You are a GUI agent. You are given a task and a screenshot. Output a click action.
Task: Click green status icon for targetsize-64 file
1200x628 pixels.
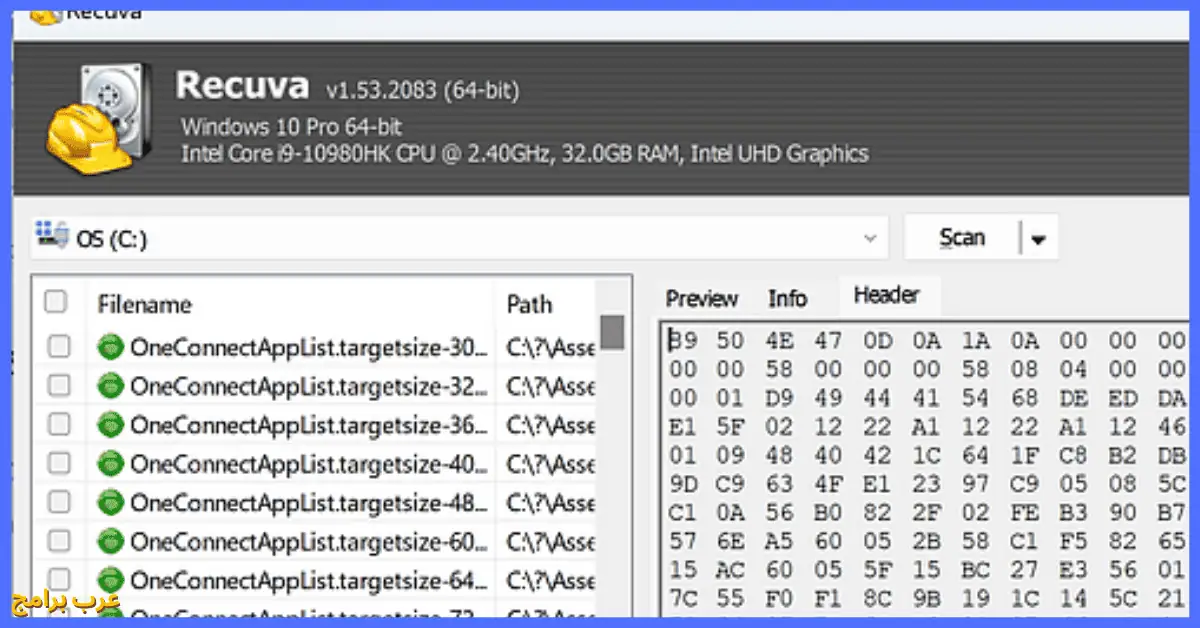pyautogui.click(x=110, y=581)
